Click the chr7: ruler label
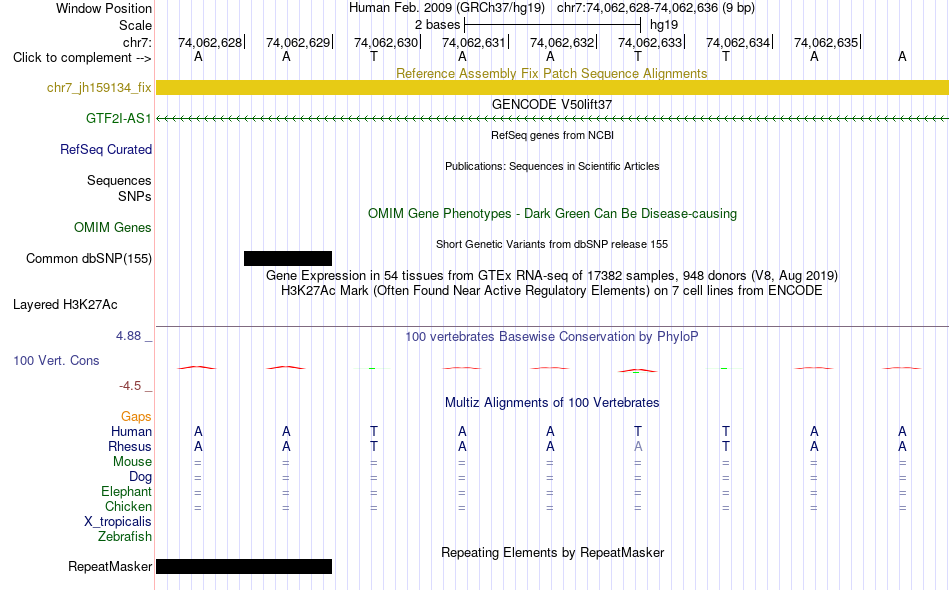The image size is (950, 590). pos(137,42)
